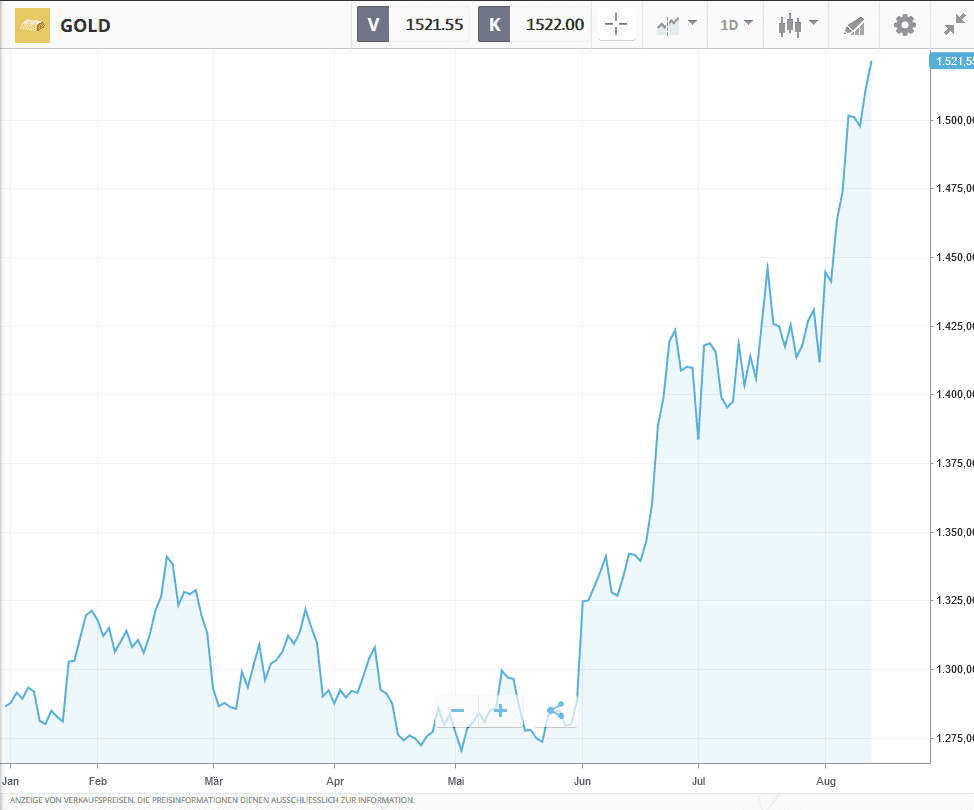Screen dimensions: 974x810
Task: Click the 1.400,00 price axis label
Action: pos(953,394)
